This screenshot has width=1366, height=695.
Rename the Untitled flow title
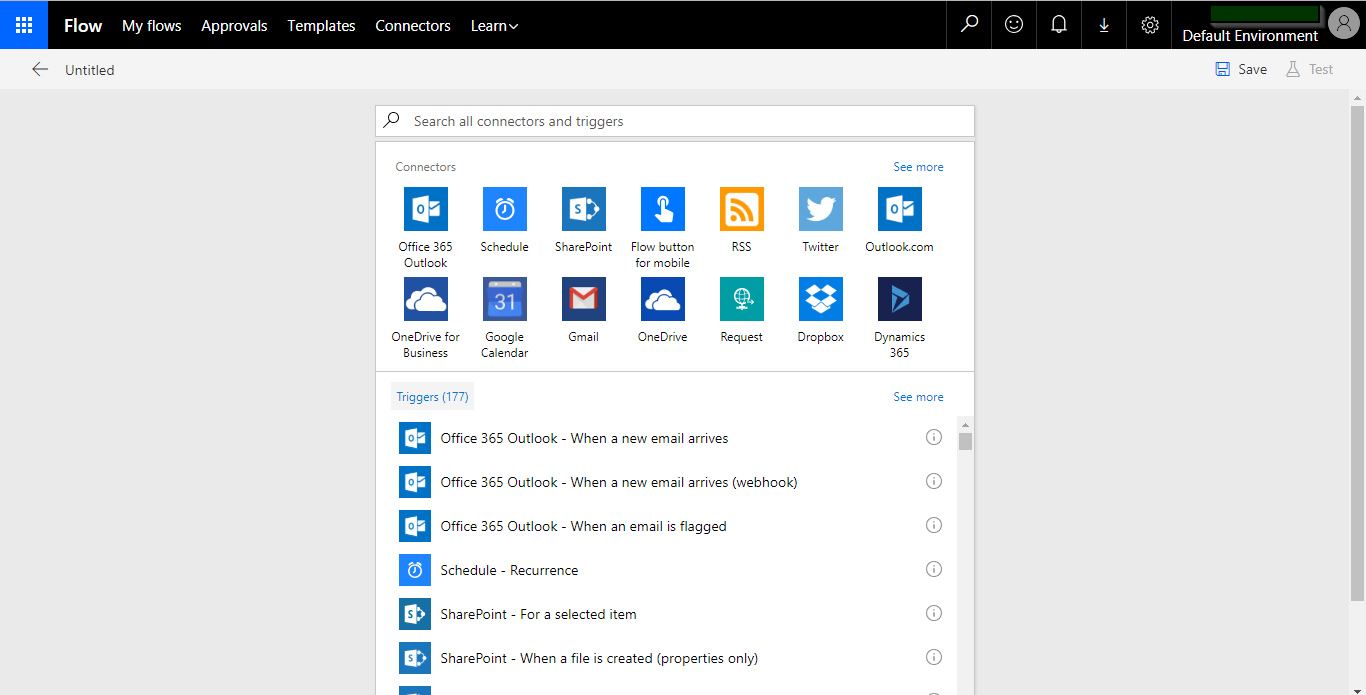90,70
